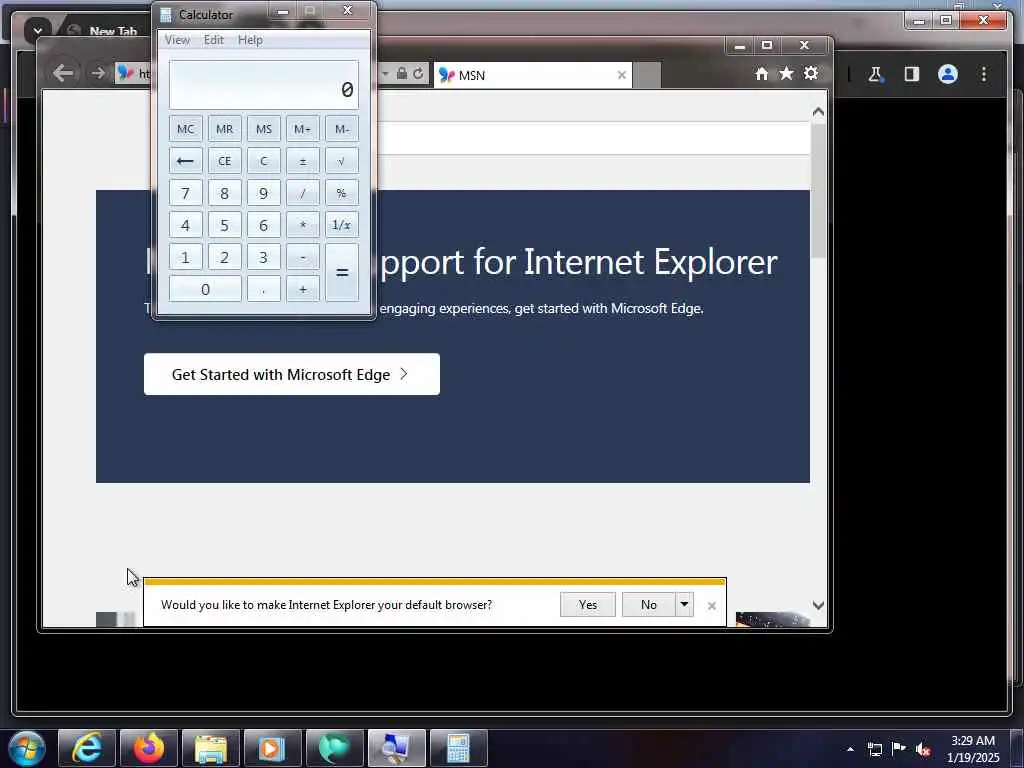
Task: Click digit 7 in Calculator
Action: click(x=185, y=193)
